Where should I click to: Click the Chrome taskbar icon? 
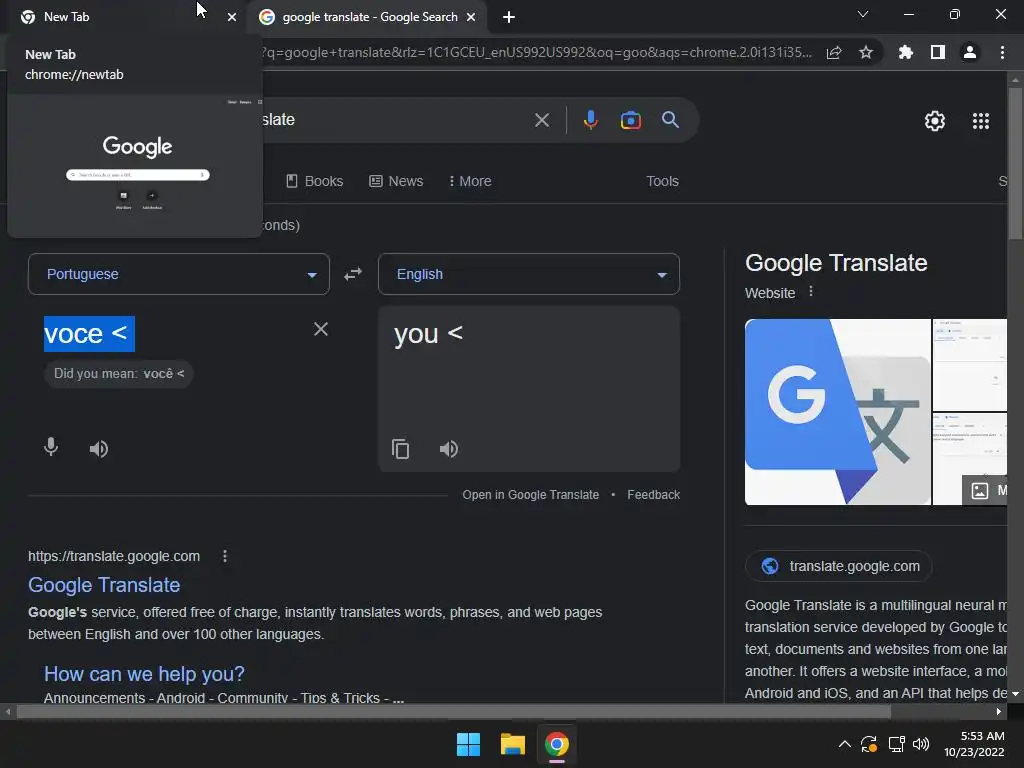(x=556, y=744)
